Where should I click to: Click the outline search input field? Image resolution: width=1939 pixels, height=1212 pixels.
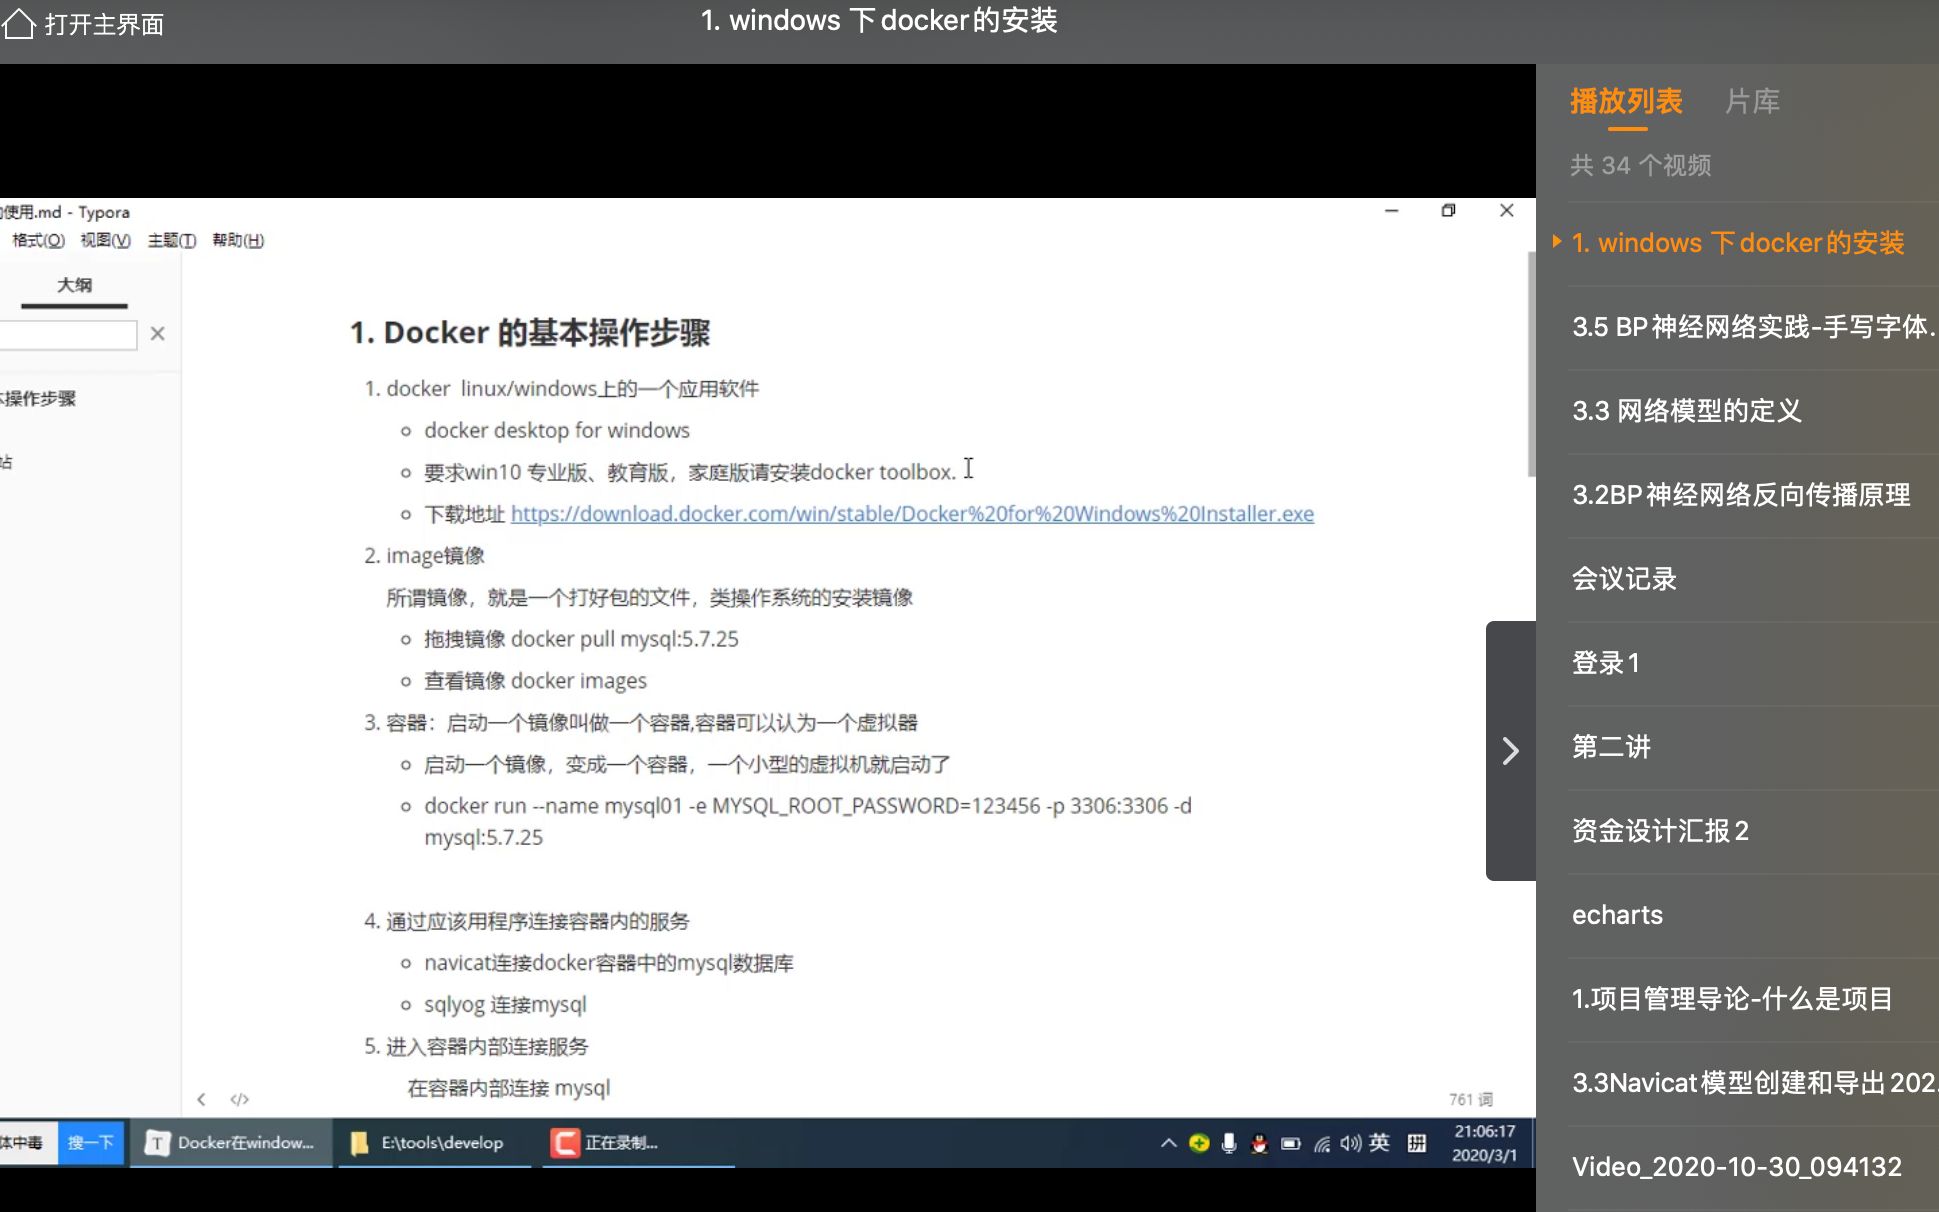pos(68,335)
